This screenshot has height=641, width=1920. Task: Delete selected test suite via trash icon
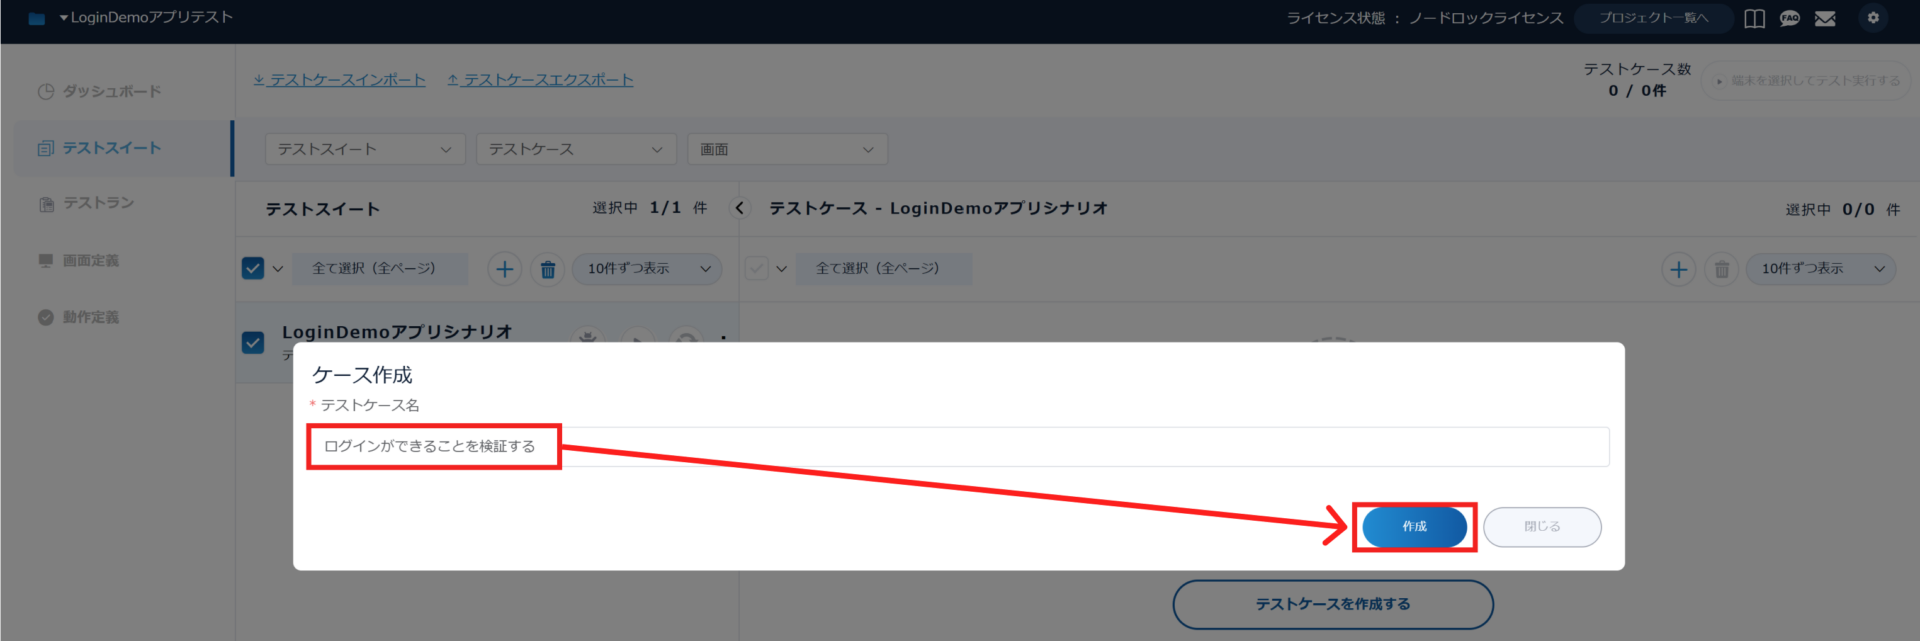(548, 269)
